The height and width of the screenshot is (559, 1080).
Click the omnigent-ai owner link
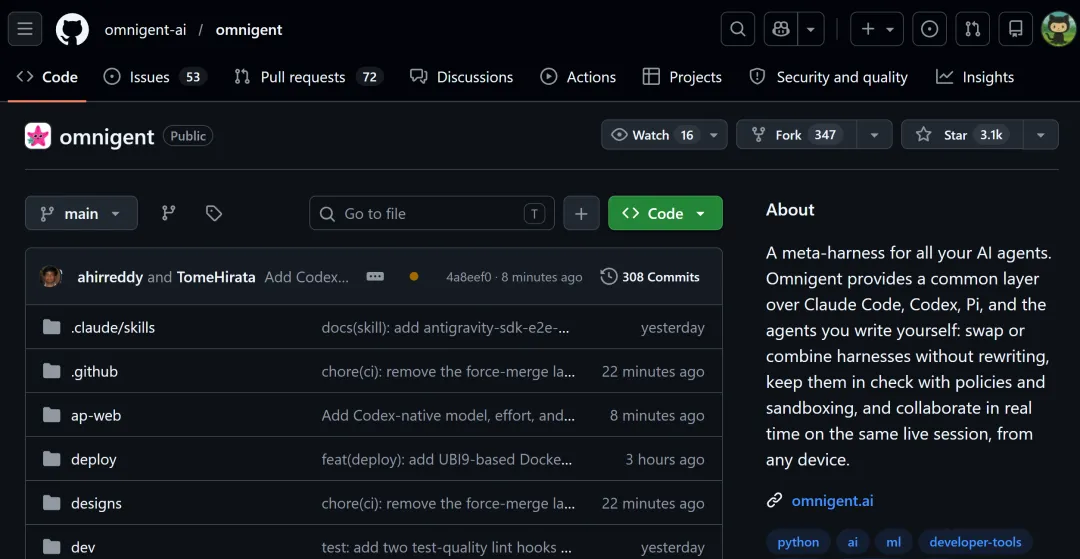[x=145, y=30]
